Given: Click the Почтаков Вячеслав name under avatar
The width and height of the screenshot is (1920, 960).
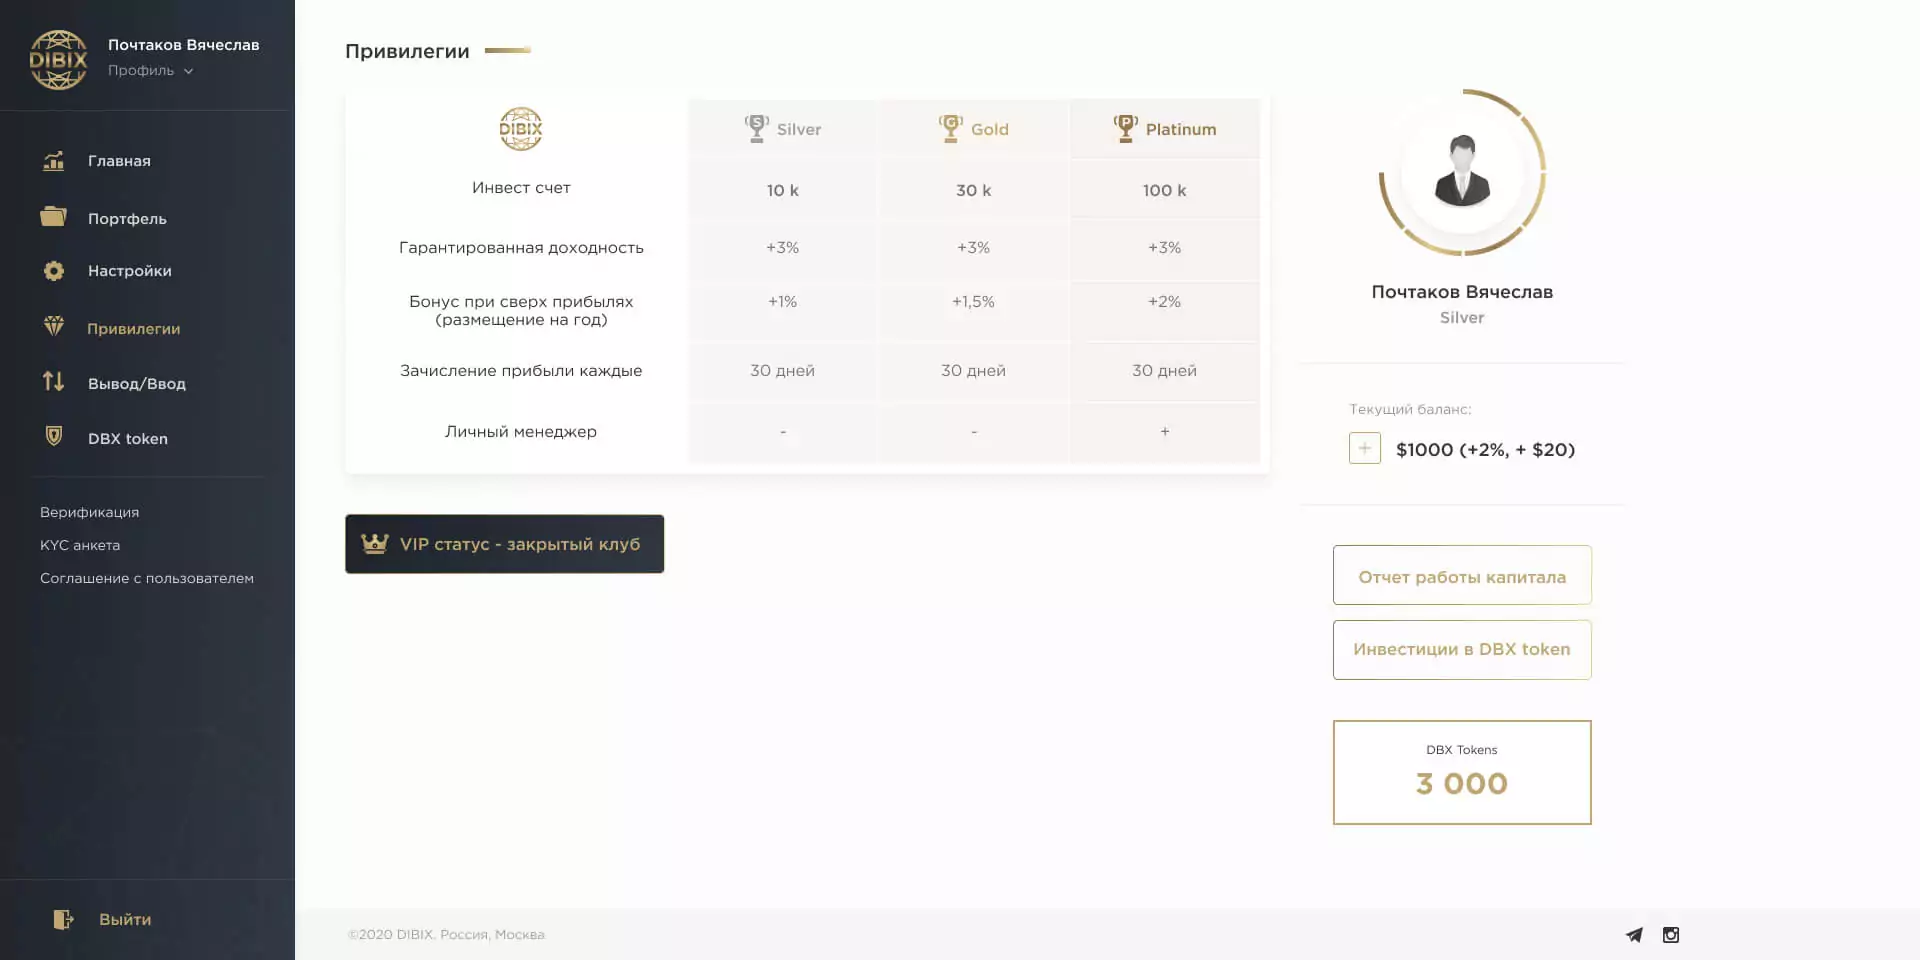Looking at the screenshot, I should coord(1462,292).
